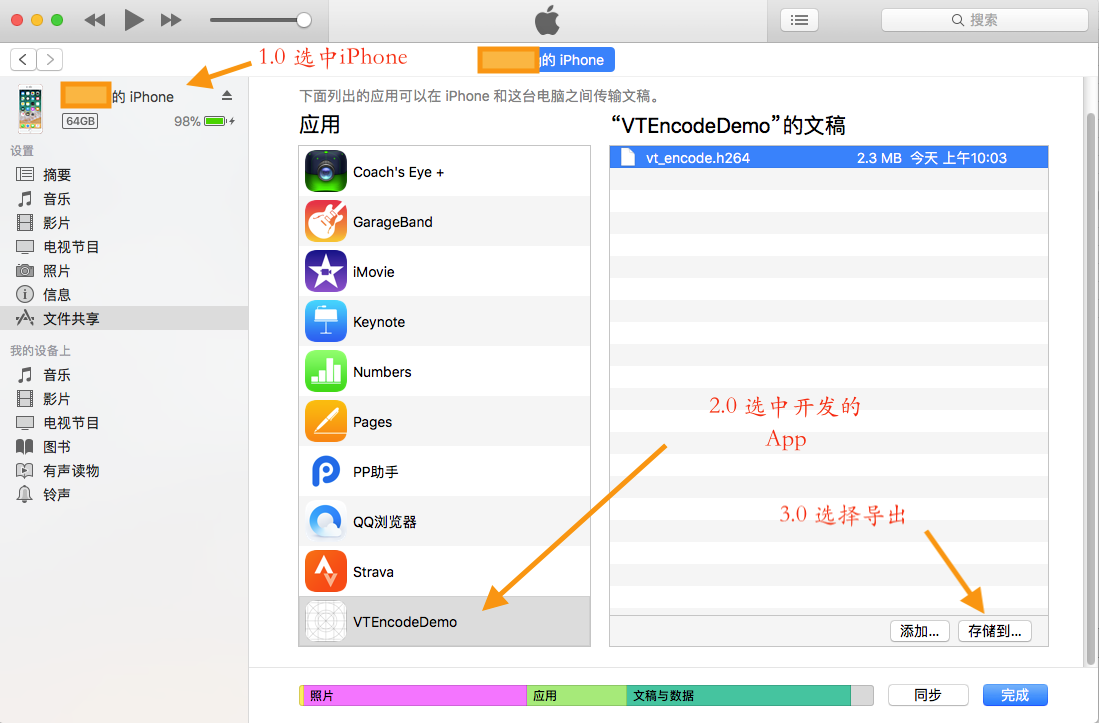Select Pages app icon
Screen dimensions: 1099x723
point(326,421)
